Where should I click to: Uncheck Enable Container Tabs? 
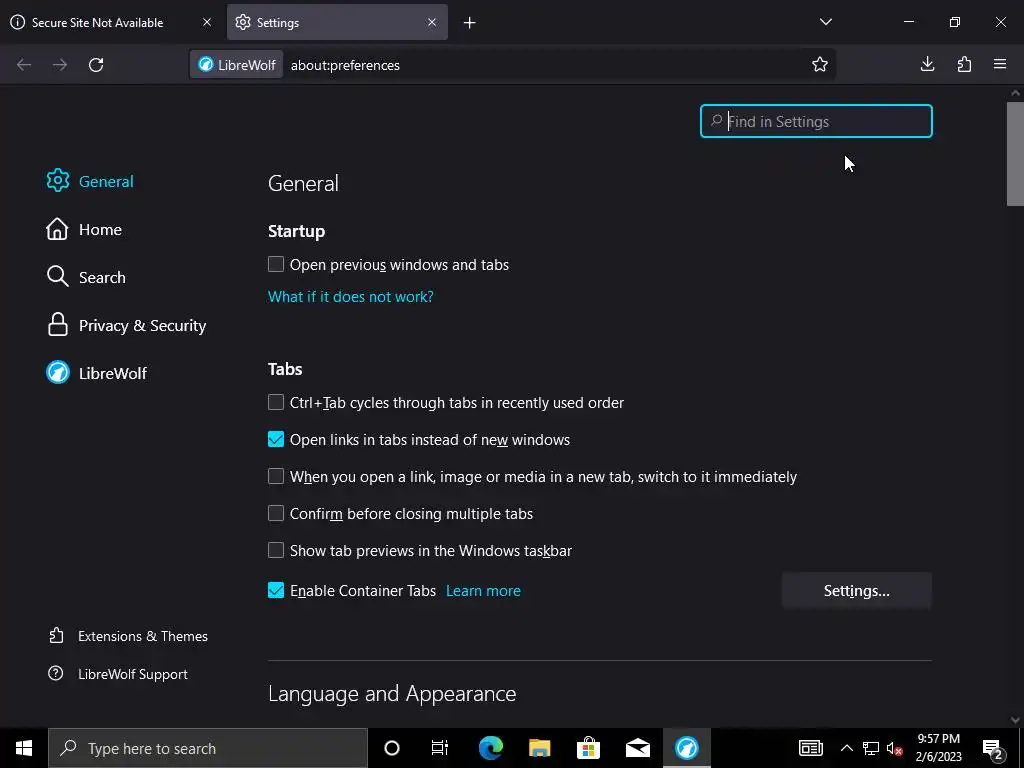(276, 590)
